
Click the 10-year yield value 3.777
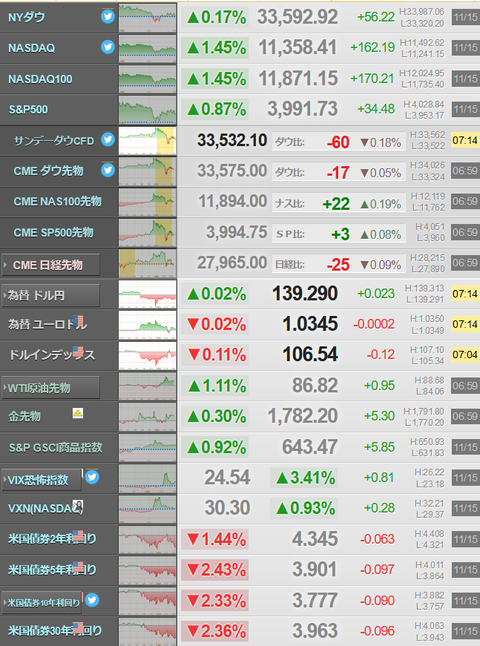pos(315,600)
